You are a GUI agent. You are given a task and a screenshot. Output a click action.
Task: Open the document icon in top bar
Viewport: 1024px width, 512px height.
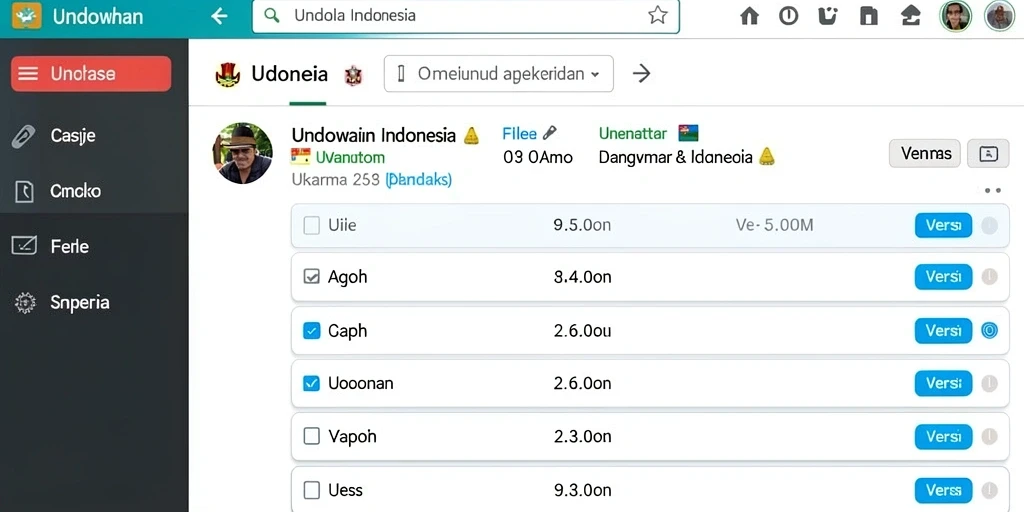(x=869, y=16)
